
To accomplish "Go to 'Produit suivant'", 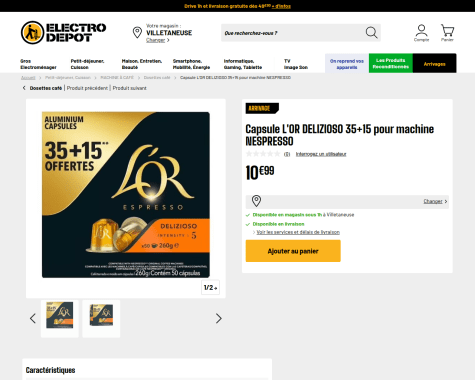I will tap(130, 88).
